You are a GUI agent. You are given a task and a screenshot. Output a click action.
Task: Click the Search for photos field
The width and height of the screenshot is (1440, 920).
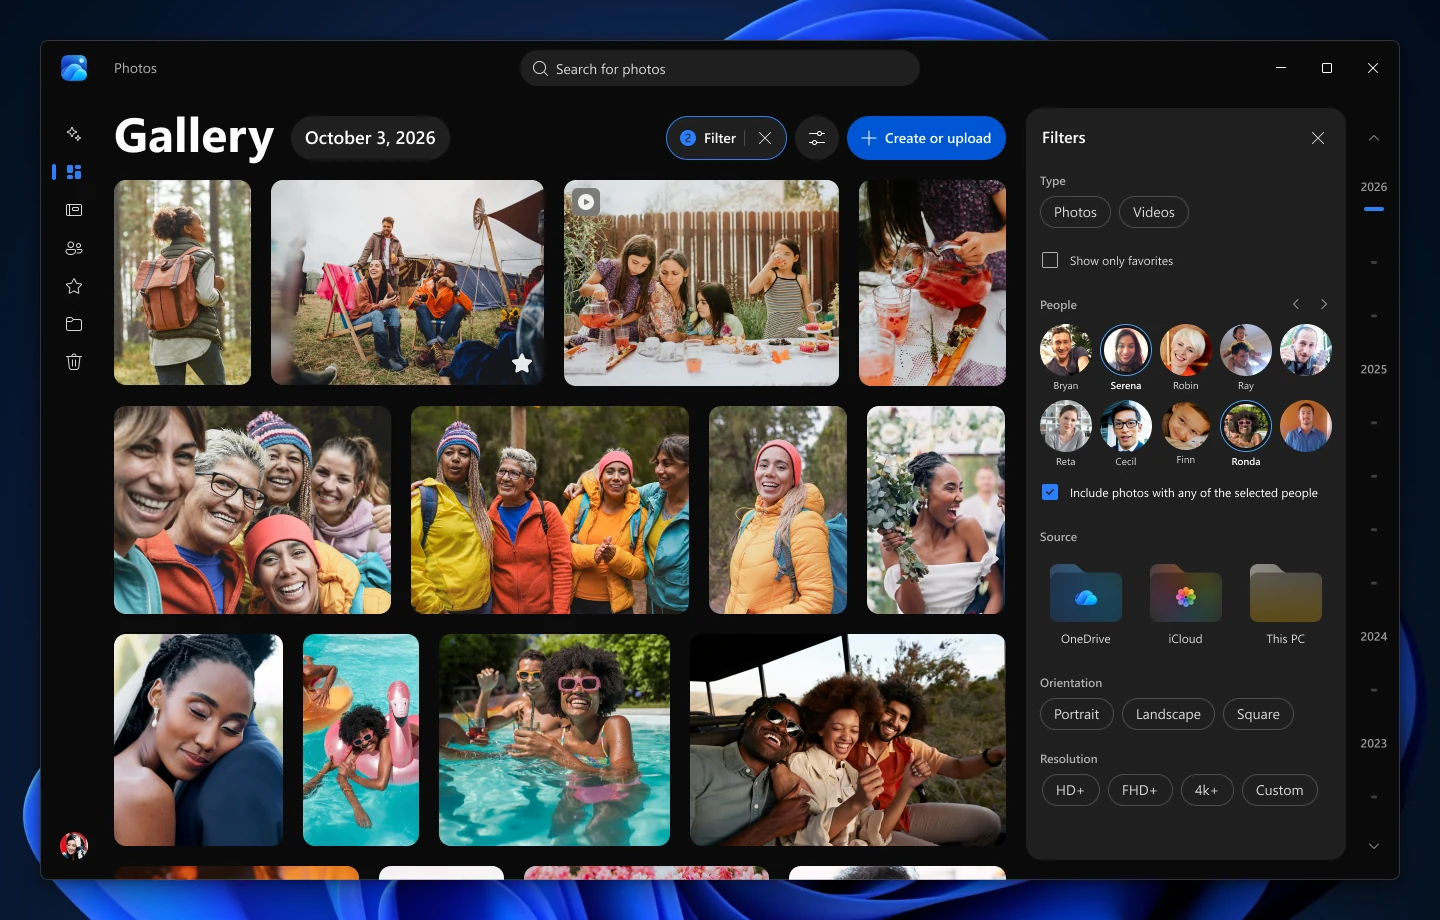[x=720, y=68]
